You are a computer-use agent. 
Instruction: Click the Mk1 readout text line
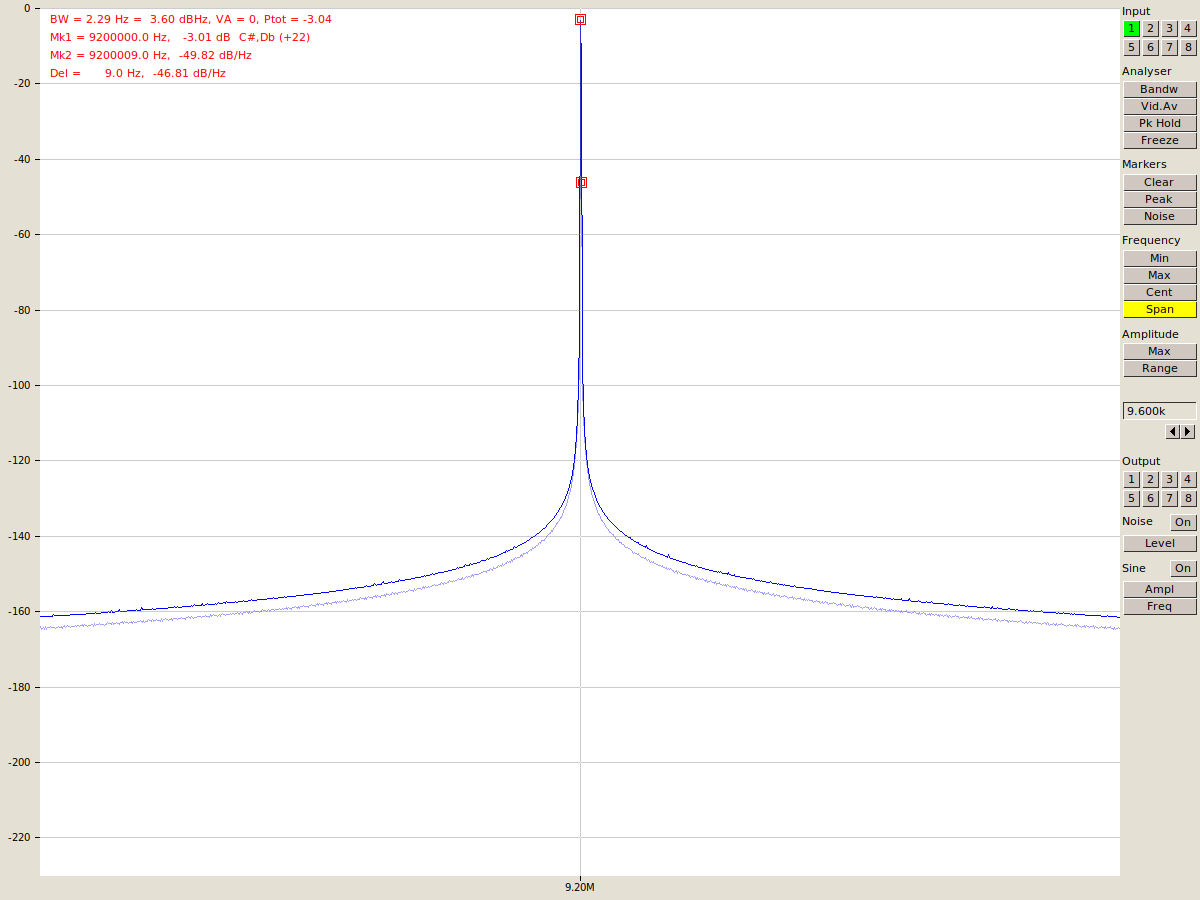(x=180, y=37)
